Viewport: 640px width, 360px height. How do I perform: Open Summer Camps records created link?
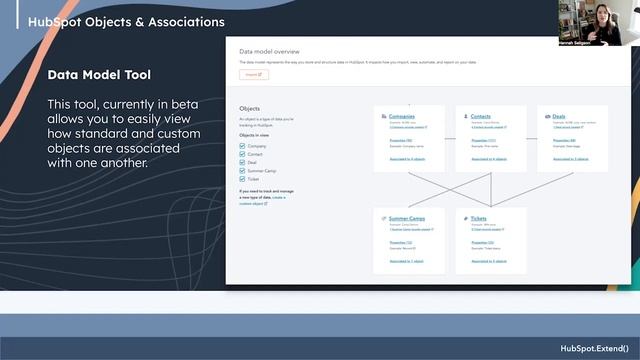click(x=411, y=229)
